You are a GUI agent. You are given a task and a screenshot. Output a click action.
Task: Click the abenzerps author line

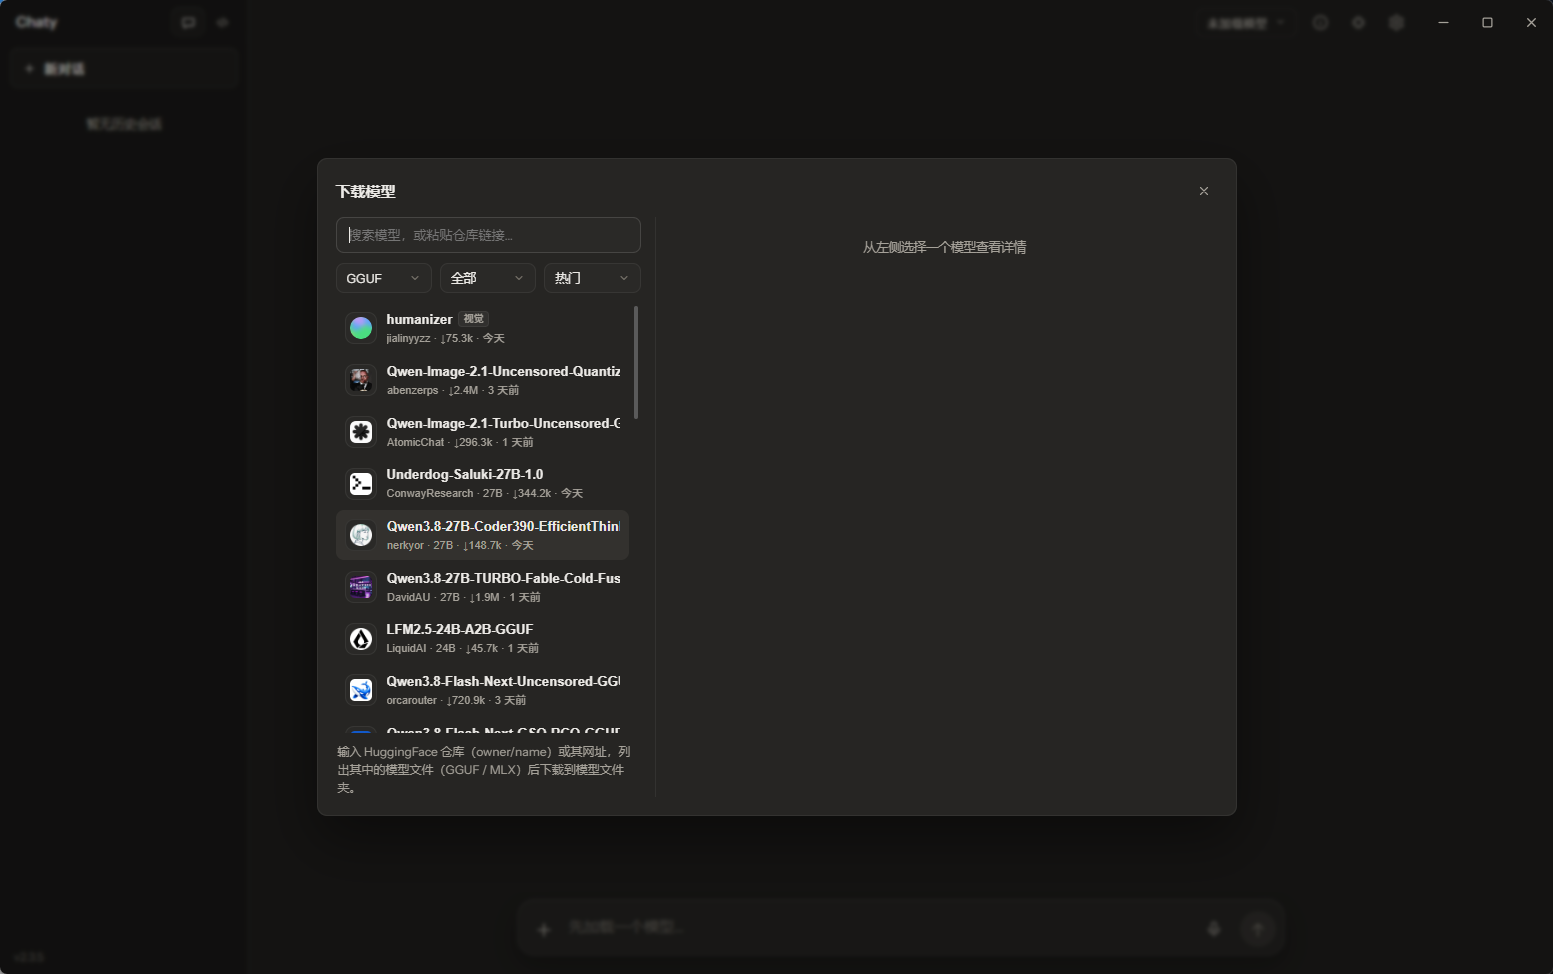click(453, 390)
